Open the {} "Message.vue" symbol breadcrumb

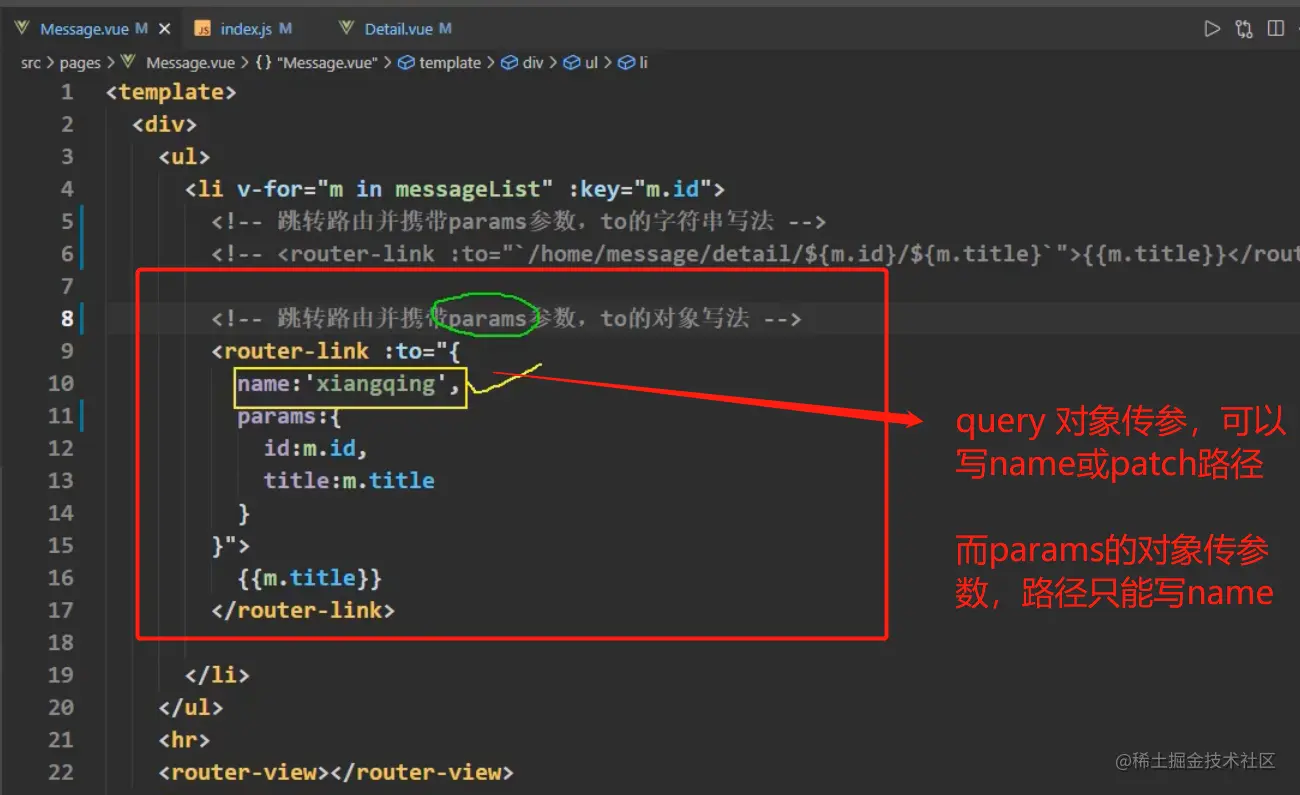click(317, 62)
